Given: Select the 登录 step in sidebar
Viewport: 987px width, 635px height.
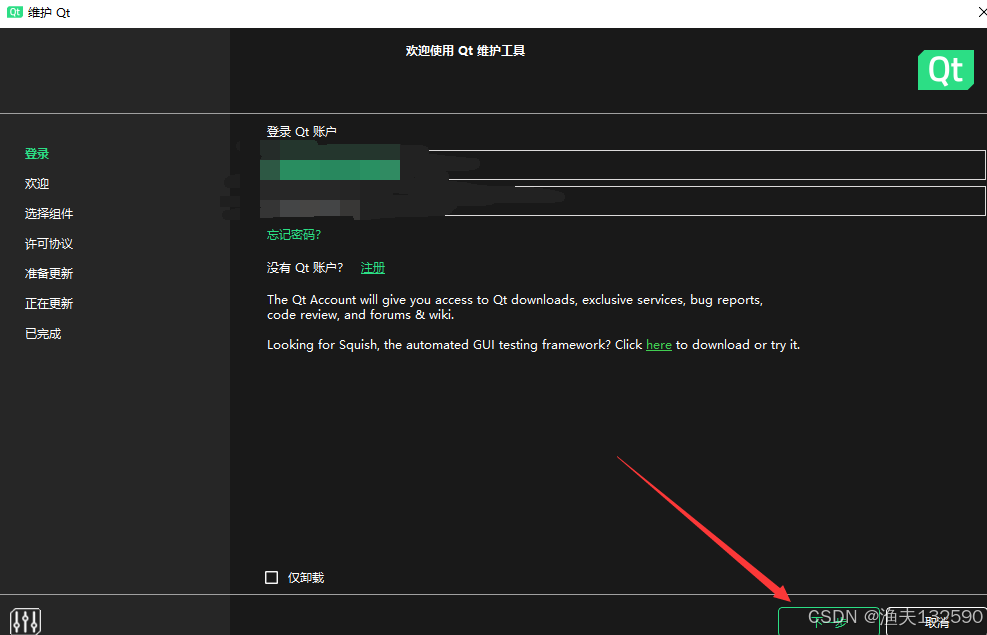Looking at the screenshot, I should click(x=37, y=154).
